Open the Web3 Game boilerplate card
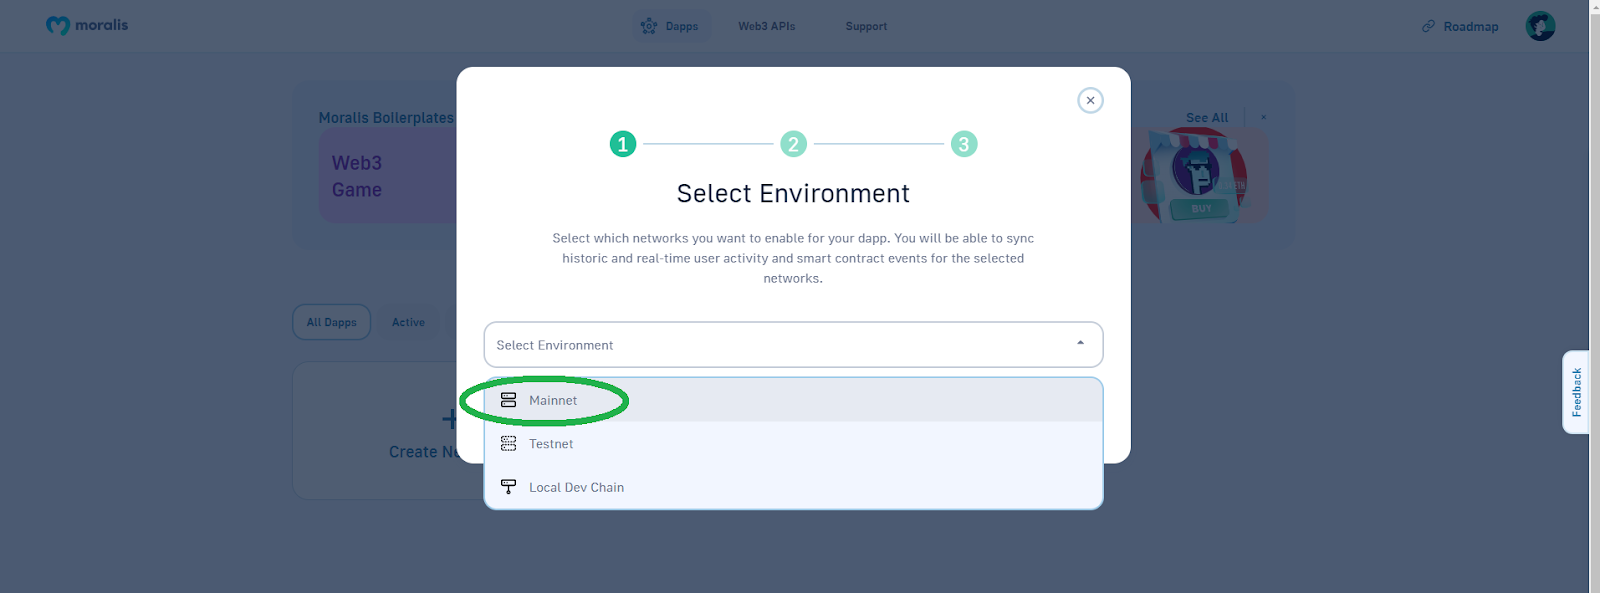 388,175
